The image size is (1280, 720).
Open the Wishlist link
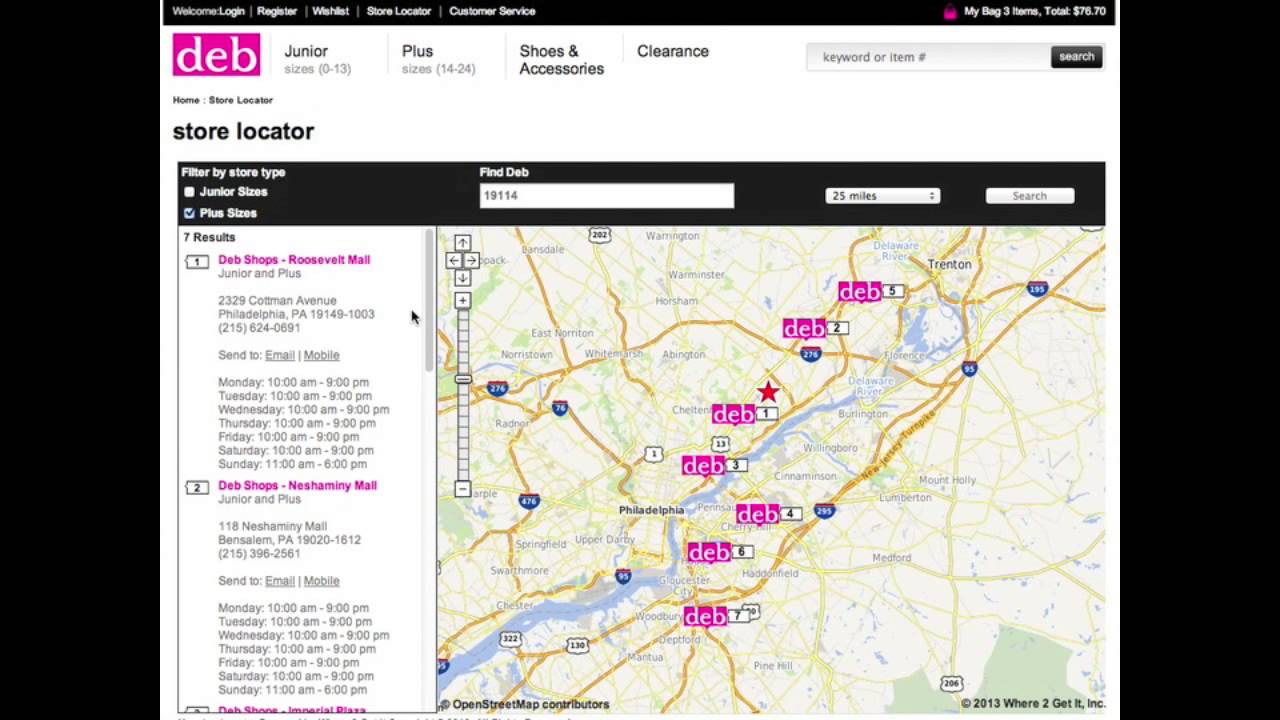tap(330, 11)
